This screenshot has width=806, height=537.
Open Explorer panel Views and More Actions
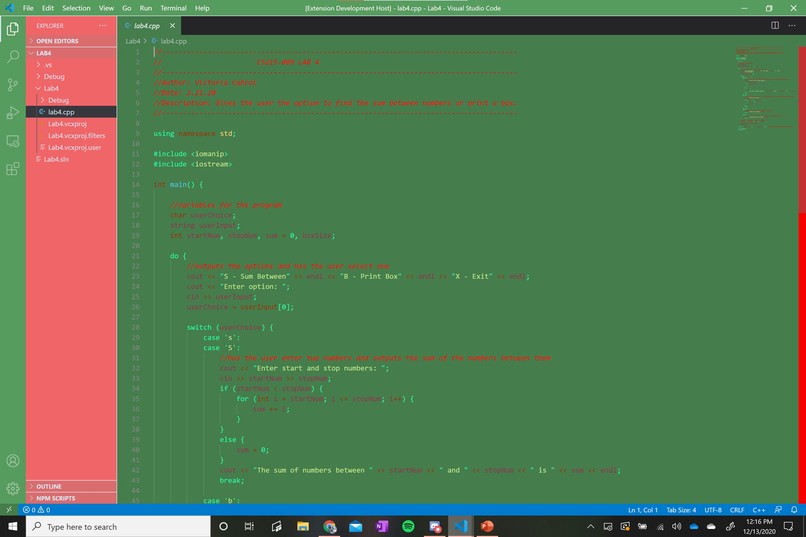[103, 25]
